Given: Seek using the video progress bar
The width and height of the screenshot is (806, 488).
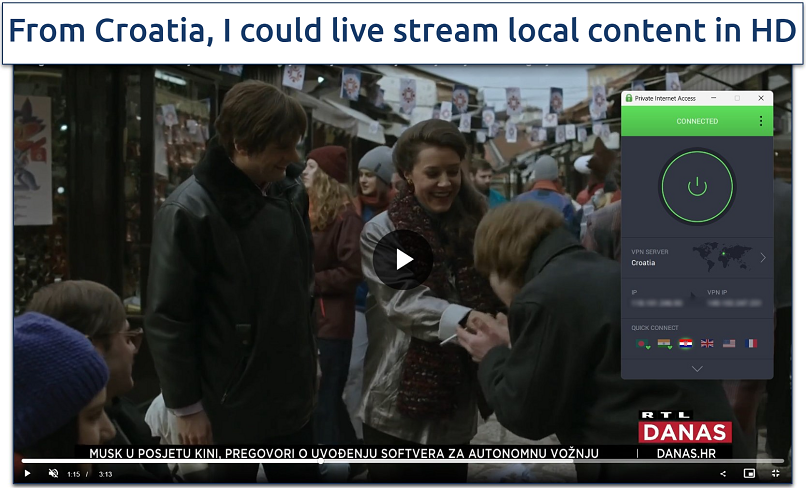Looking at the screenshot, I should tap(402, 461).
